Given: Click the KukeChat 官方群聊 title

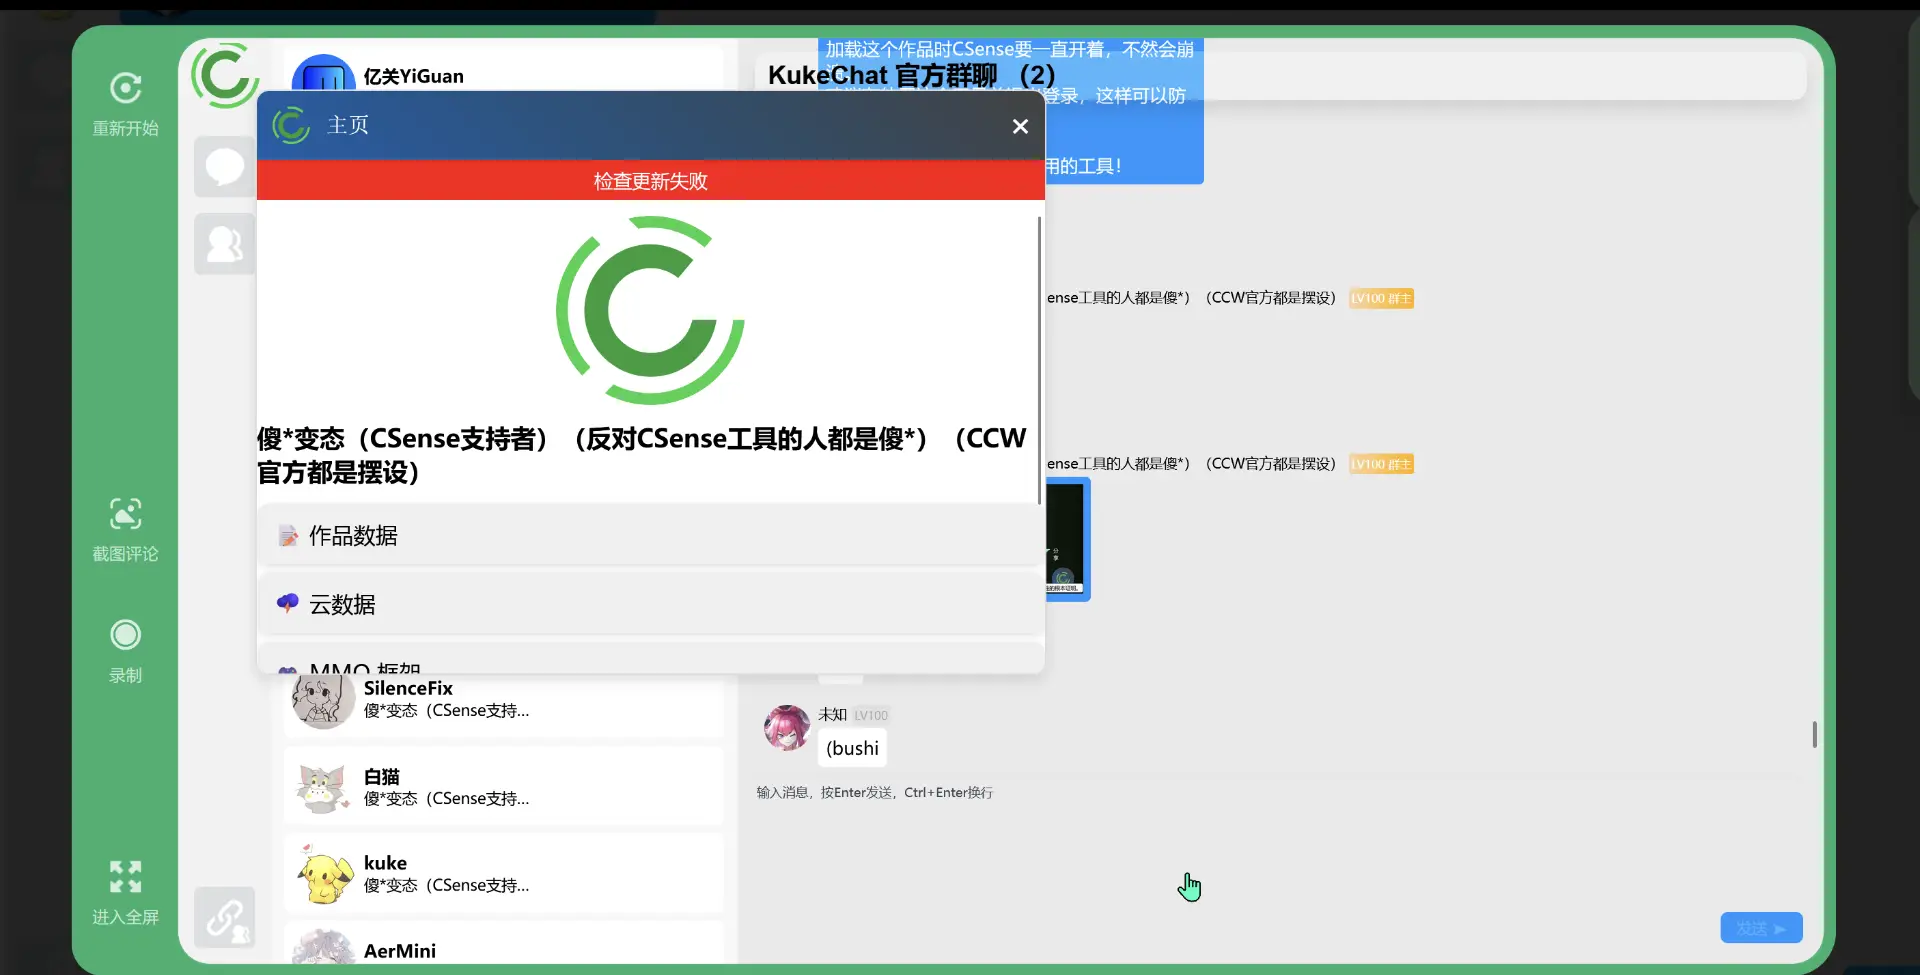Looking at the screenshot, I should (x=911, y=75).
